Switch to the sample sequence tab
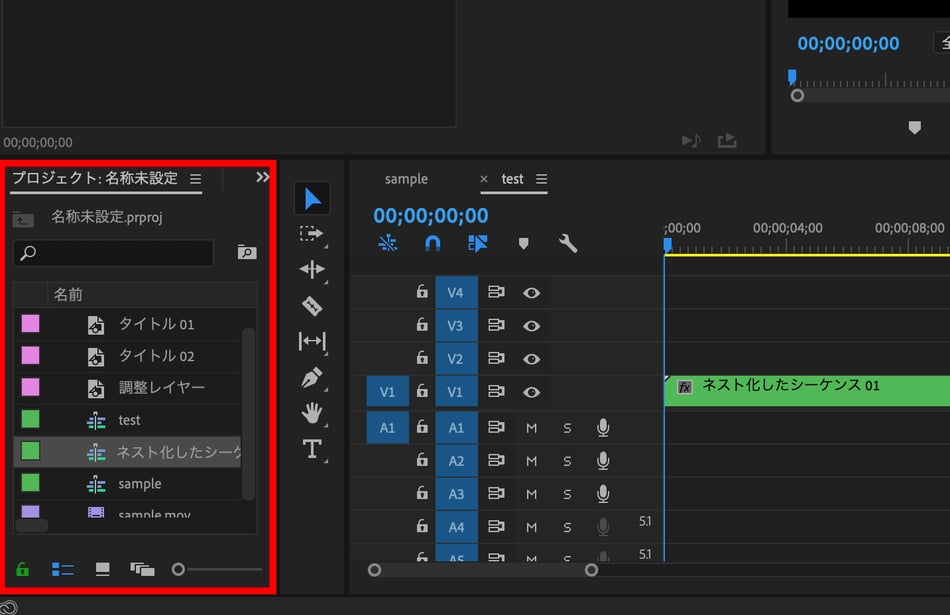The image size is (950, 615). 406,179
